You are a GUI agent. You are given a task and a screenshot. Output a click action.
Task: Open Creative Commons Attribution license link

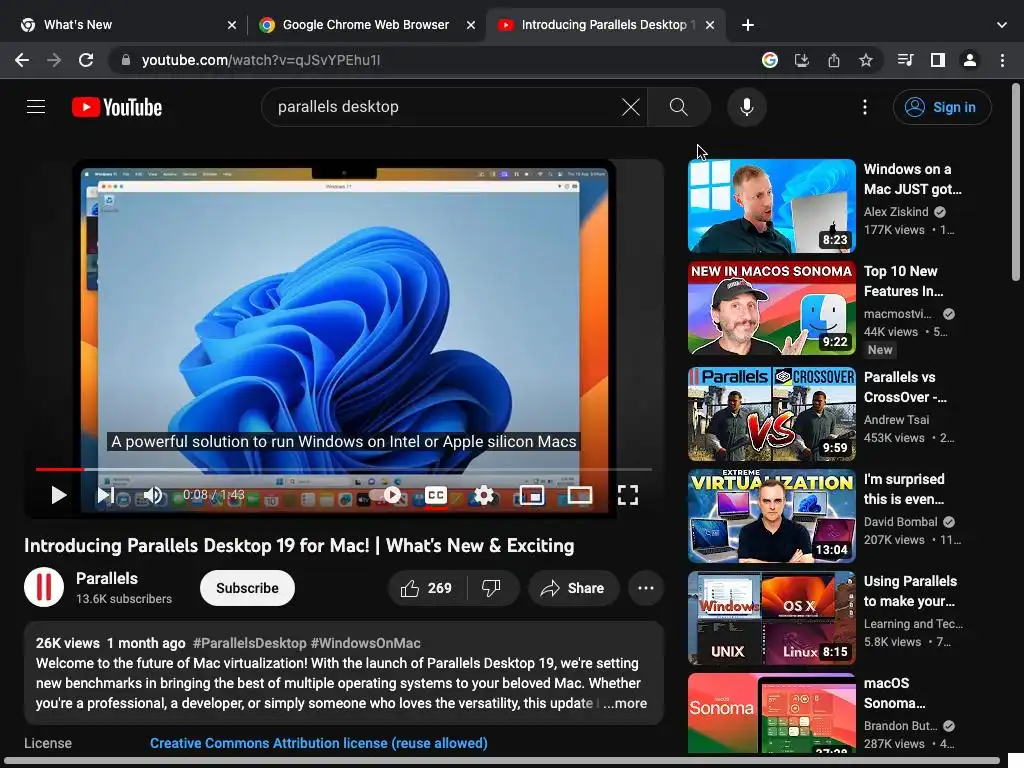[319, 743]
